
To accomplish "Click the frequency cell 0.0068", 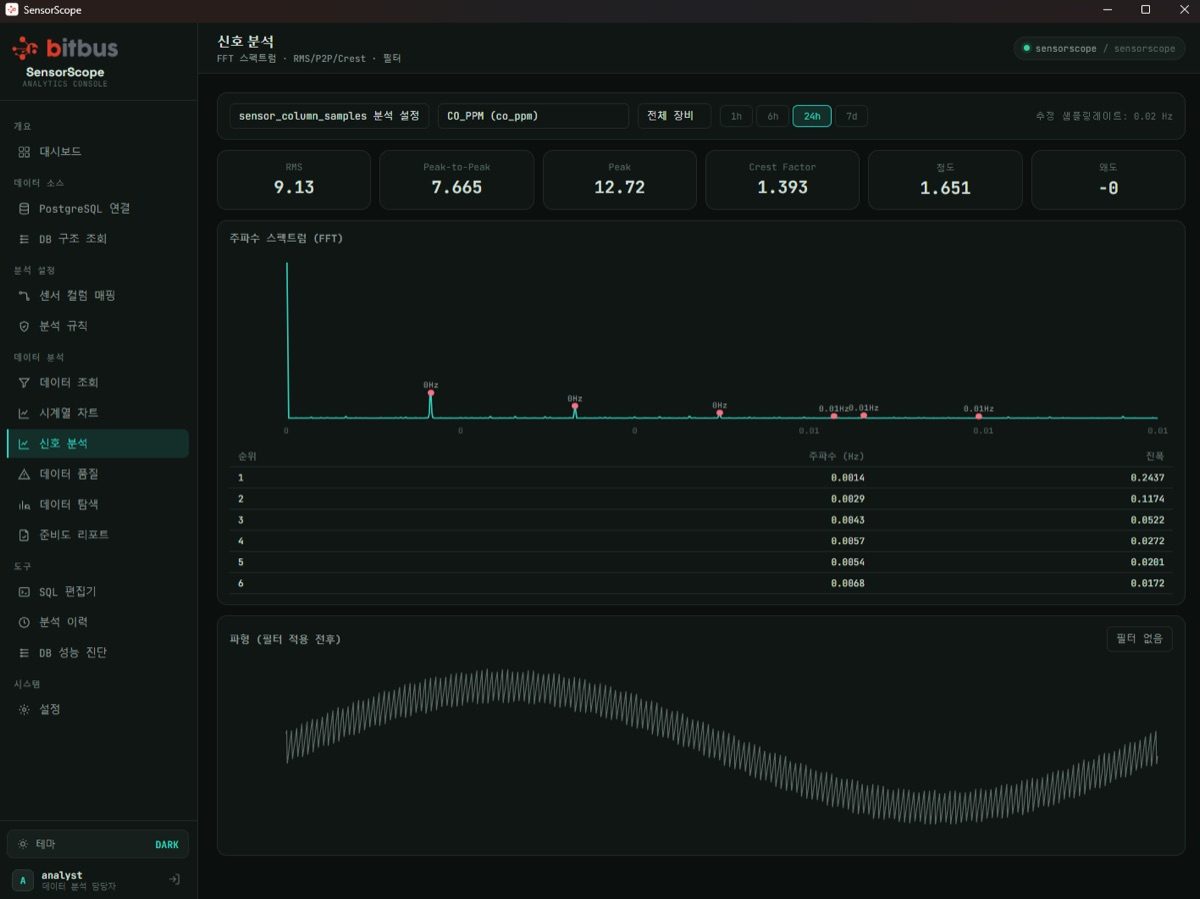I will tap(848, 584).
